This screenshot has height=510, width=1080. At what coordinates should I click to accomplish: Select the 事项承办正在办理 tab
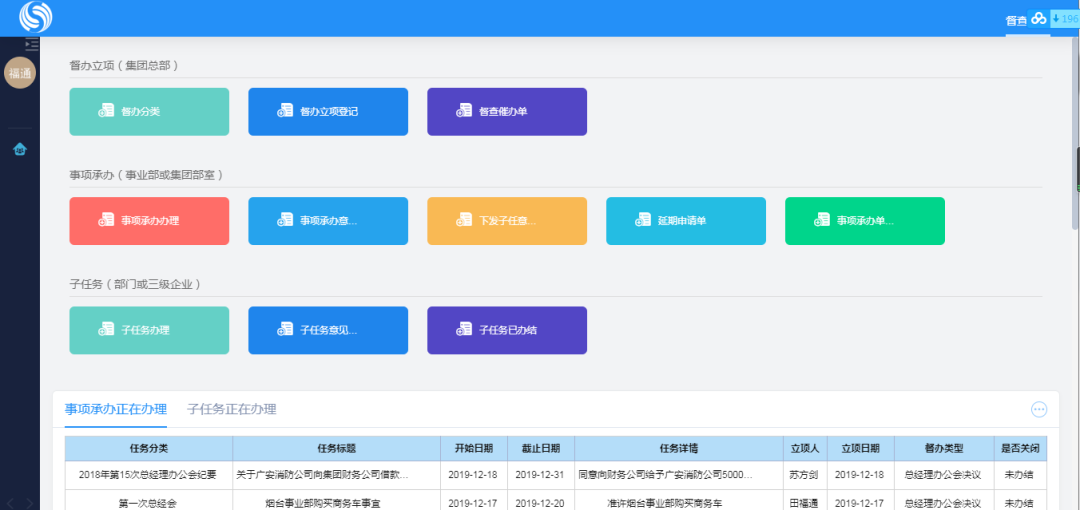coord(116,409)
